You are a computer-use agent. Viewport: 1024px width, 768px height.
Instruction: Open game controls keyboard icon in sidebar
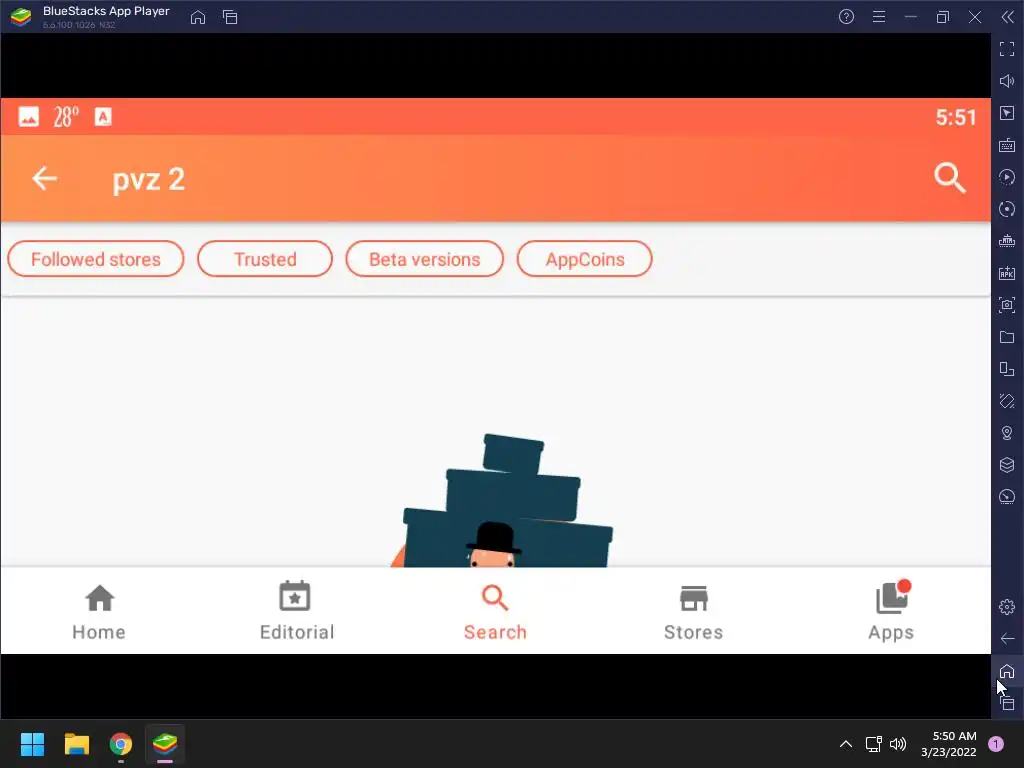tap(1007, 145)
